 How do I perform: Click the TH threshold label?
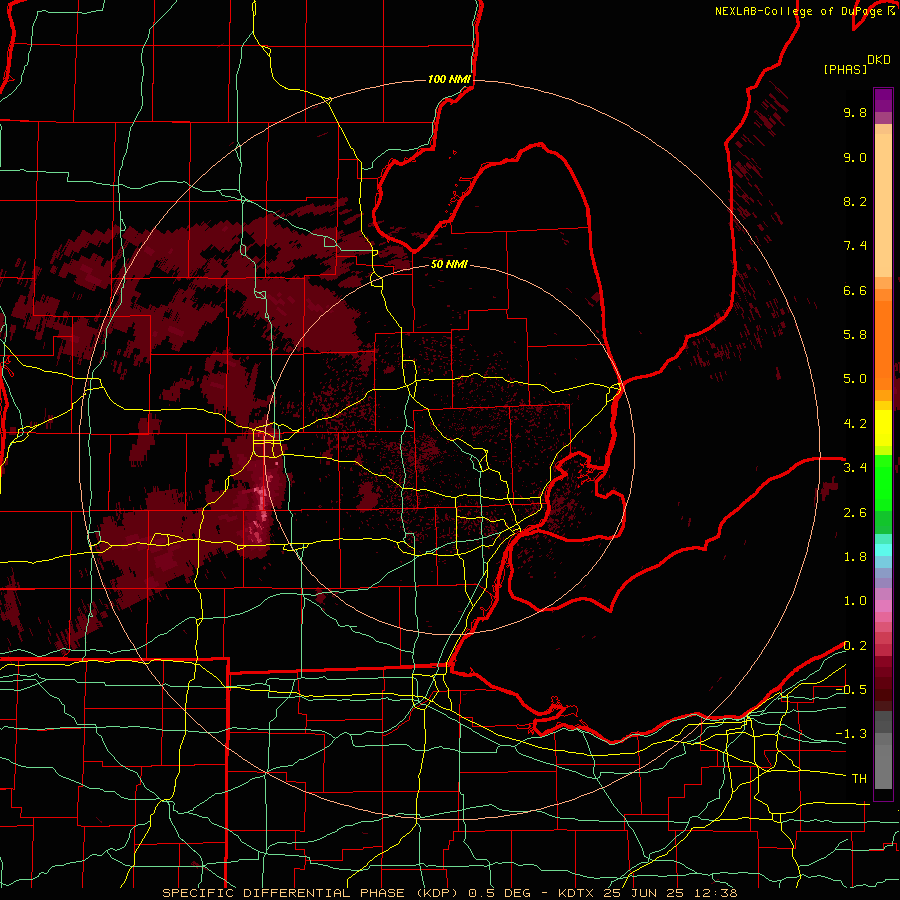859,779
